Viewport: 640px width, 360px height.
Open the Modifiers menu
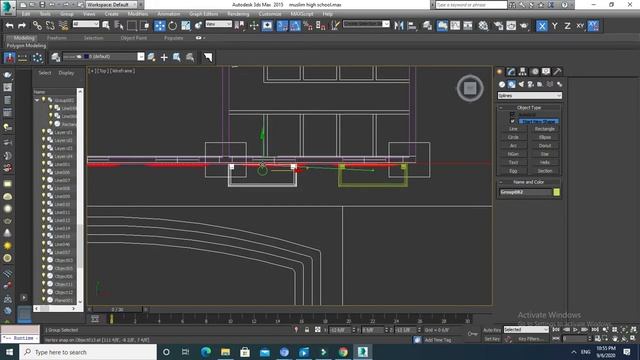138,14
